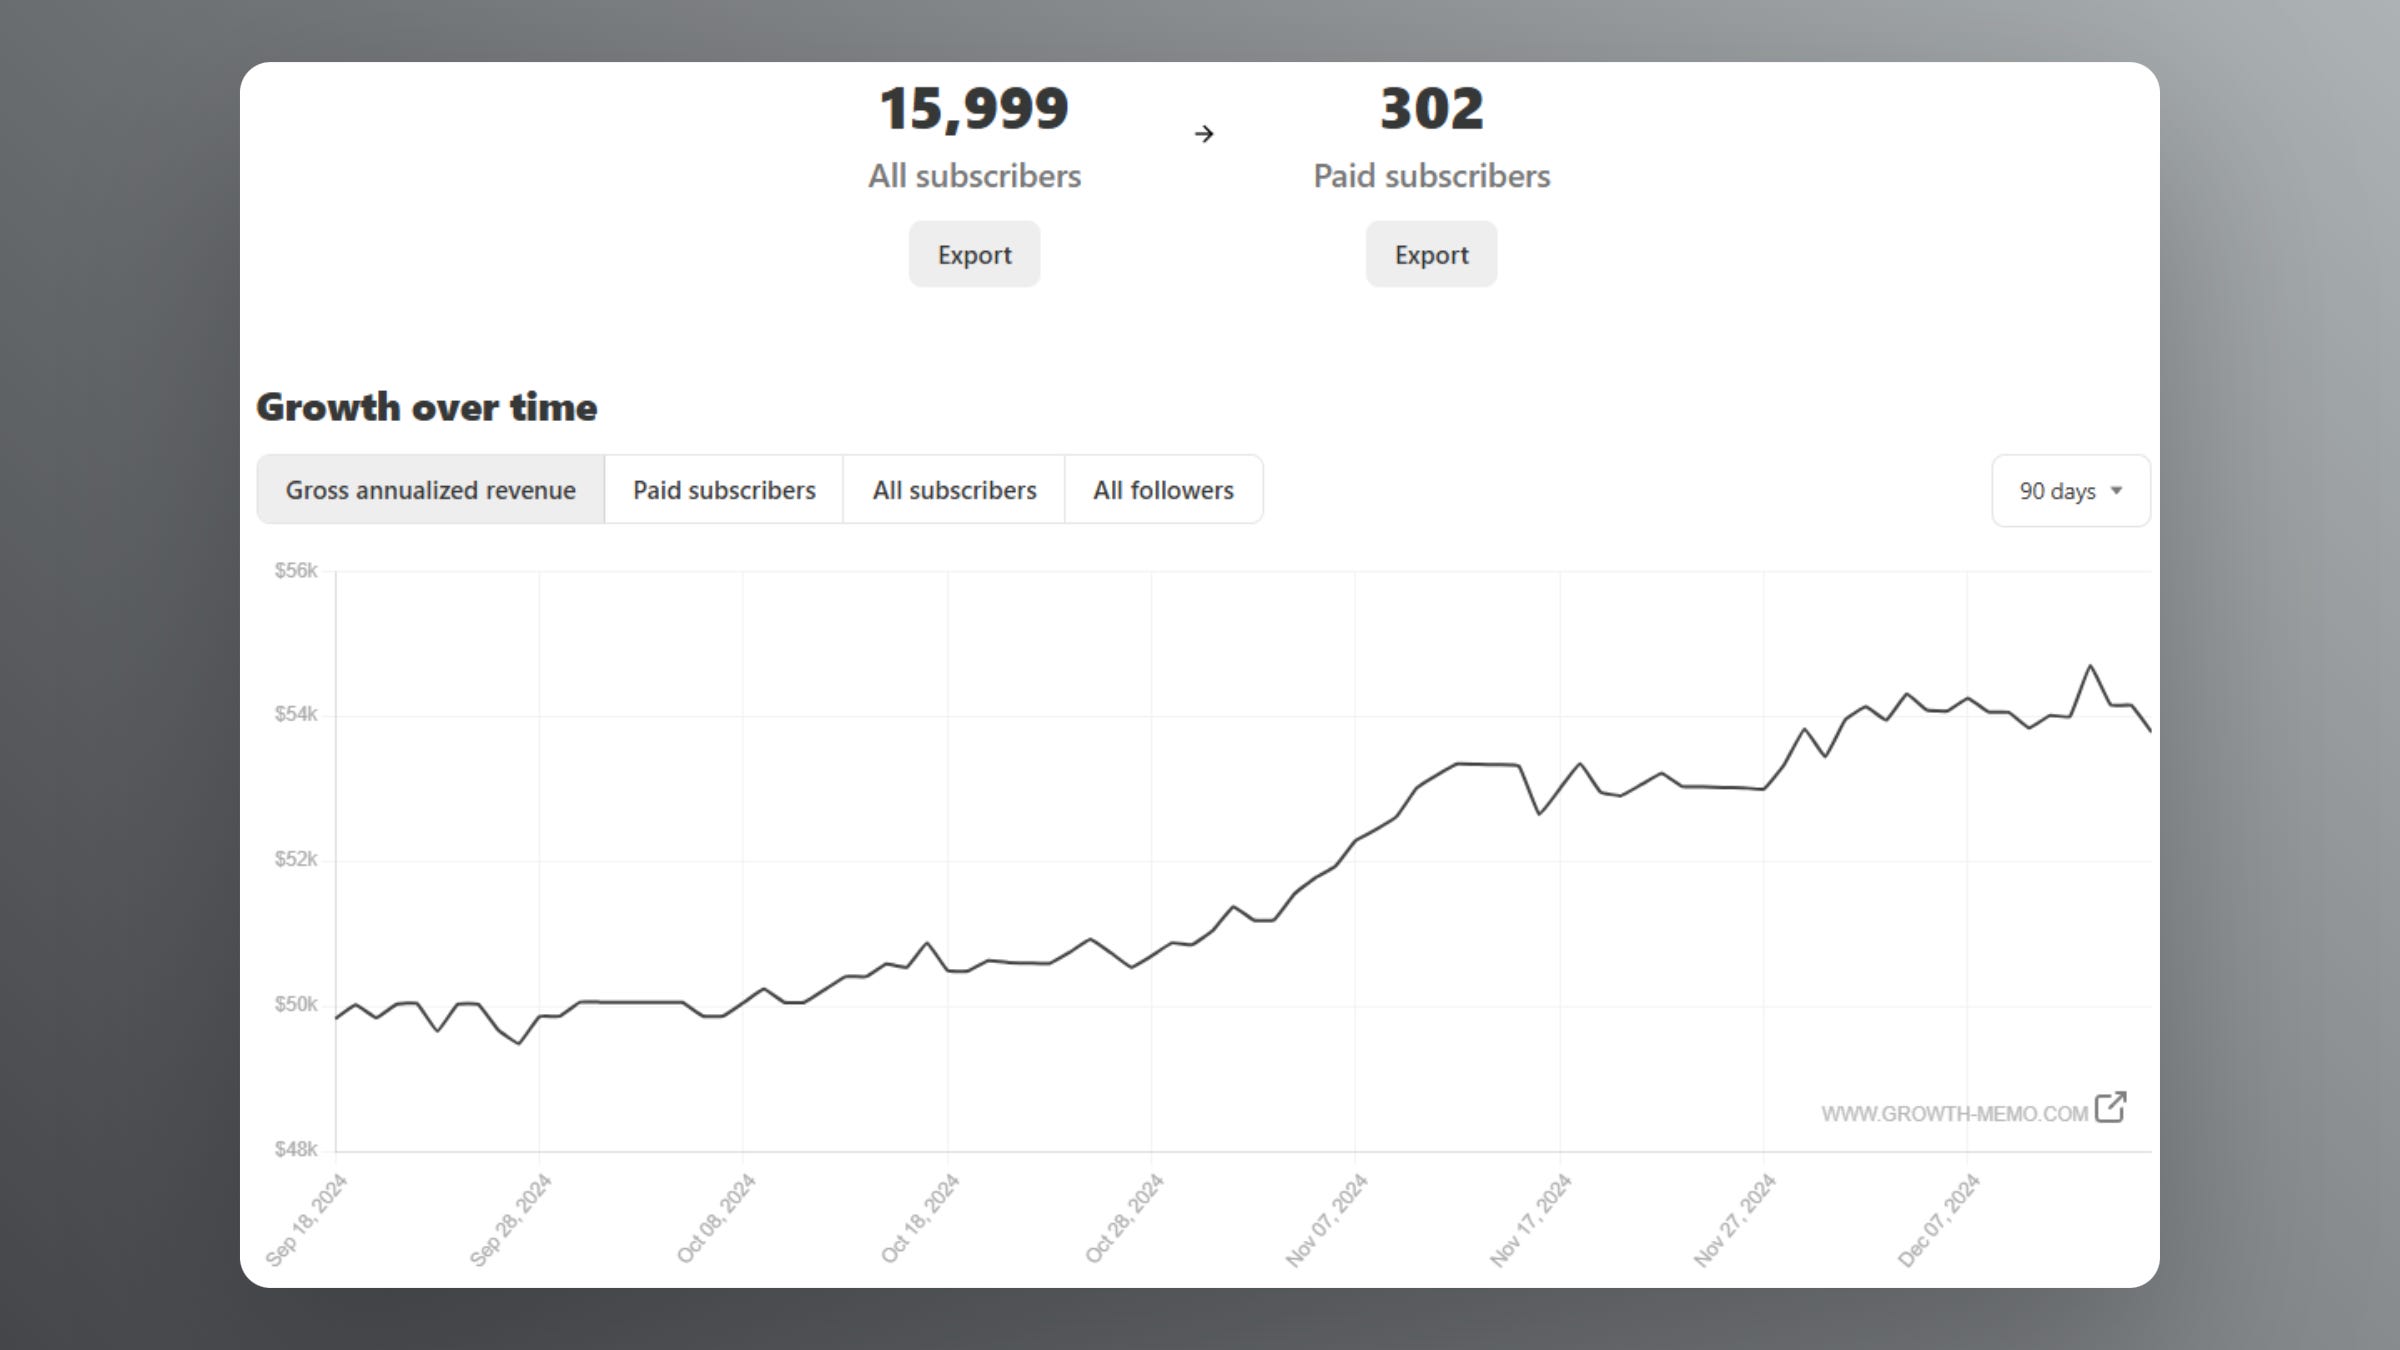Click the $48k y-axis label
Viewport: 2400px width, 1350px height.
point(296,1150)
